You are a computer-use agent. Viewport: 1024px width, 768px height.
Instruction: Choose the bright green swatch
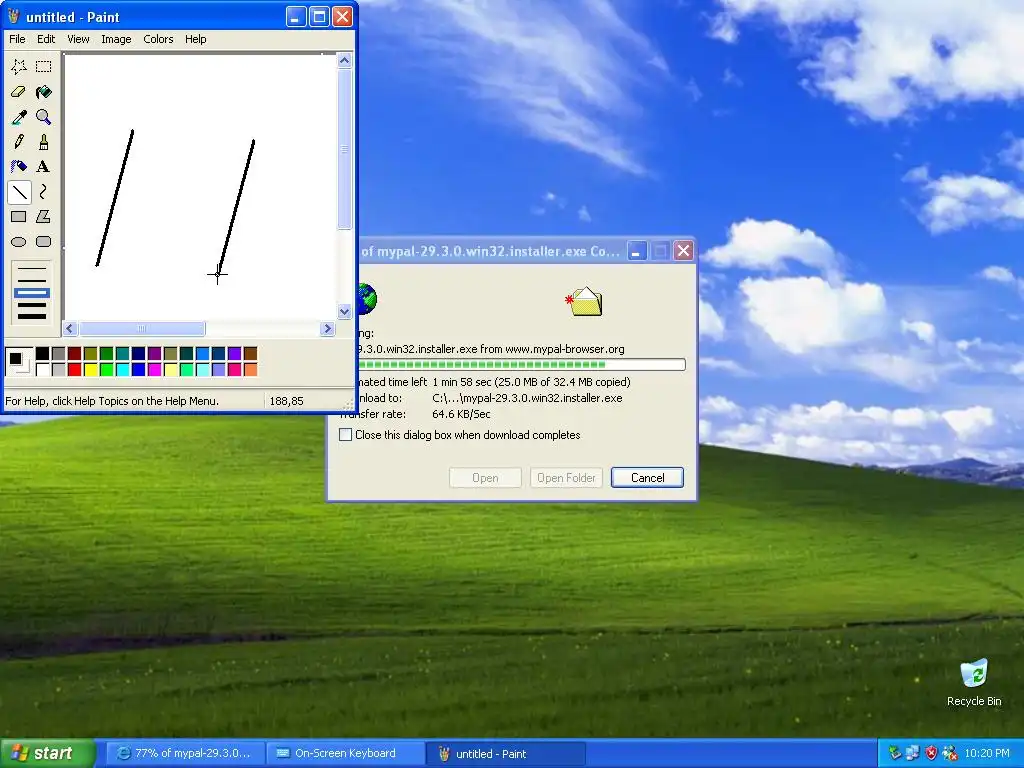[106, 370]
